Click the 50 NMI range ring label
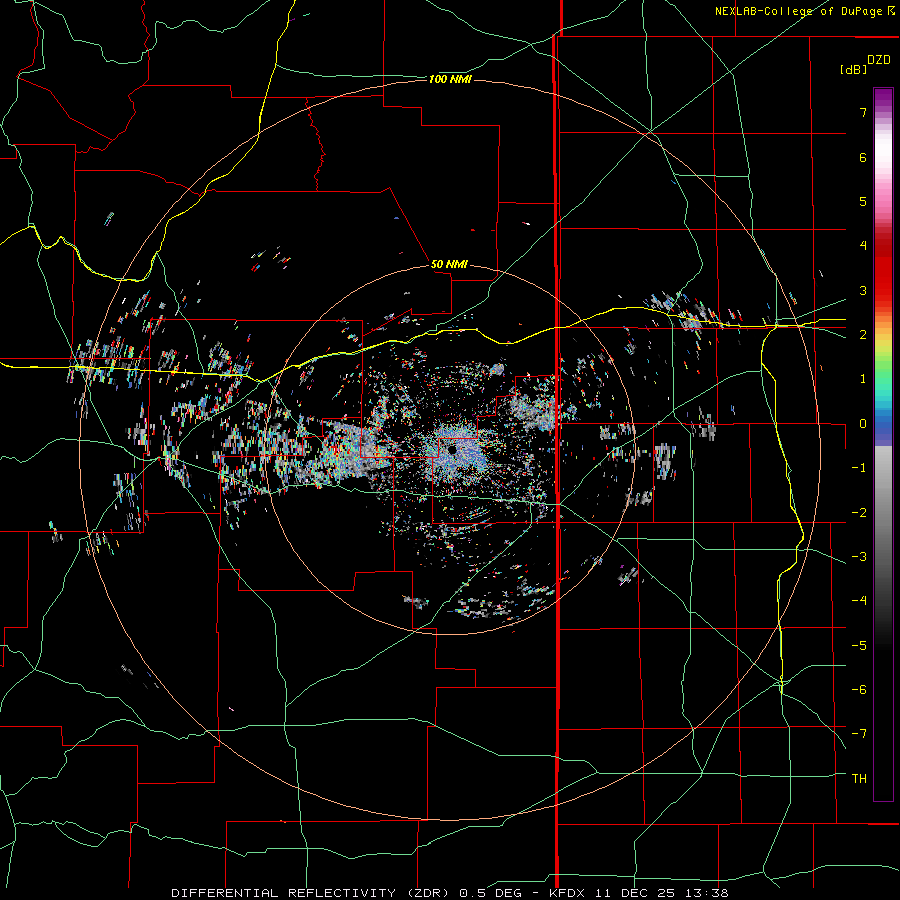Image resolution: width=900 pixels, height=900 pixels. click(449, 264)
